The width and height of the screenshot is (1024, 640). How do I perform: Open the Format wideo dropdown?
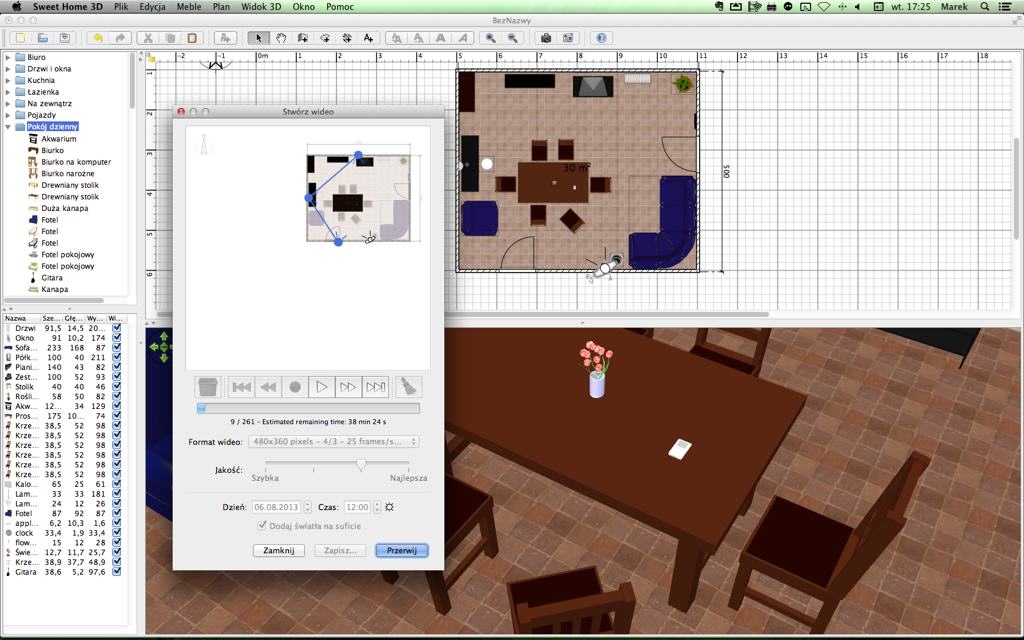click(x=334, y=441)
